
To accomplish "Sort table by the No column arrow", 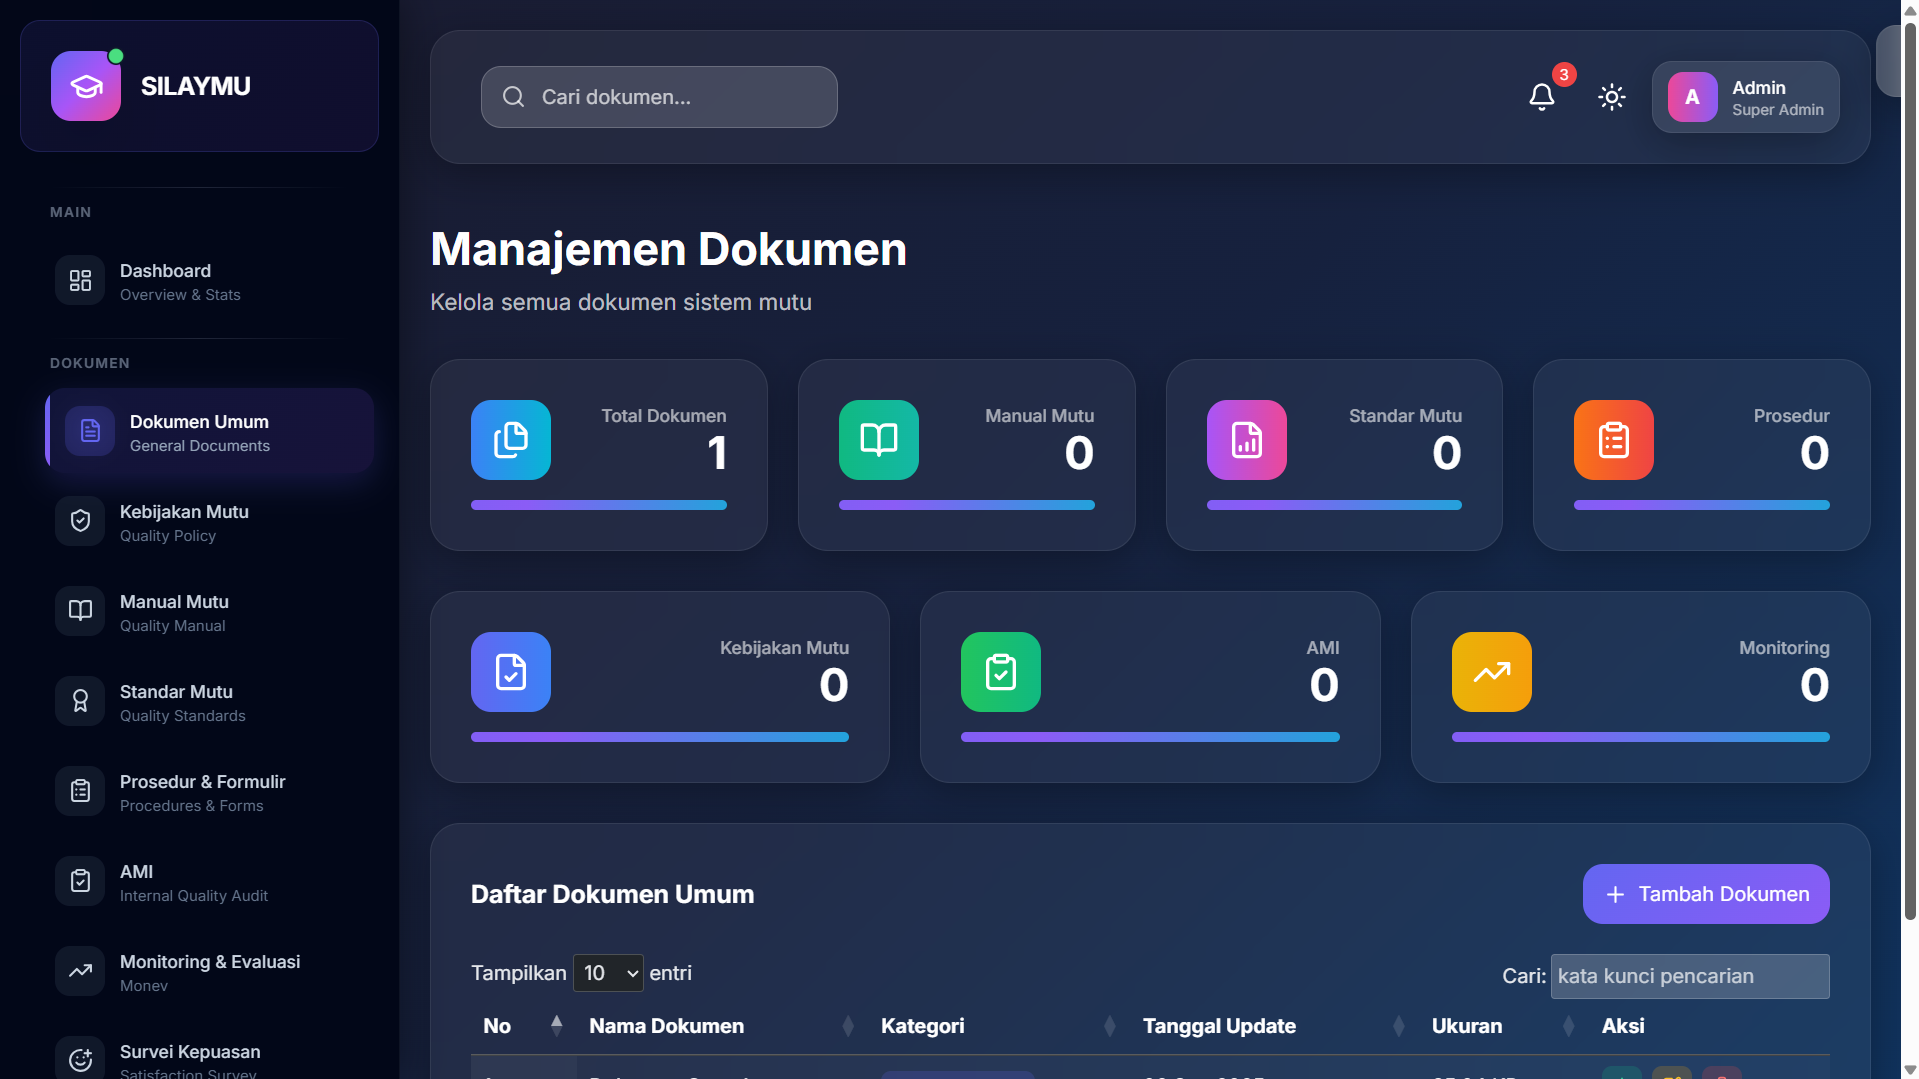I will click(x=556, y=1025).
